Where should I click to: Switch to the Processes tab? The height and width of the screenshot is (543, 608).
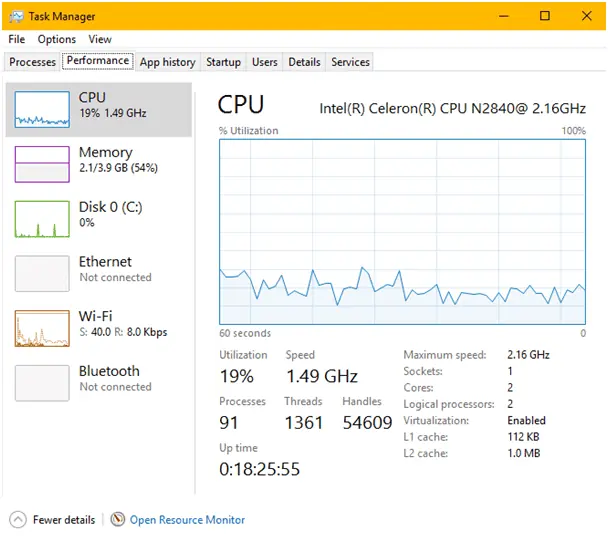click(x=32, y=62)
